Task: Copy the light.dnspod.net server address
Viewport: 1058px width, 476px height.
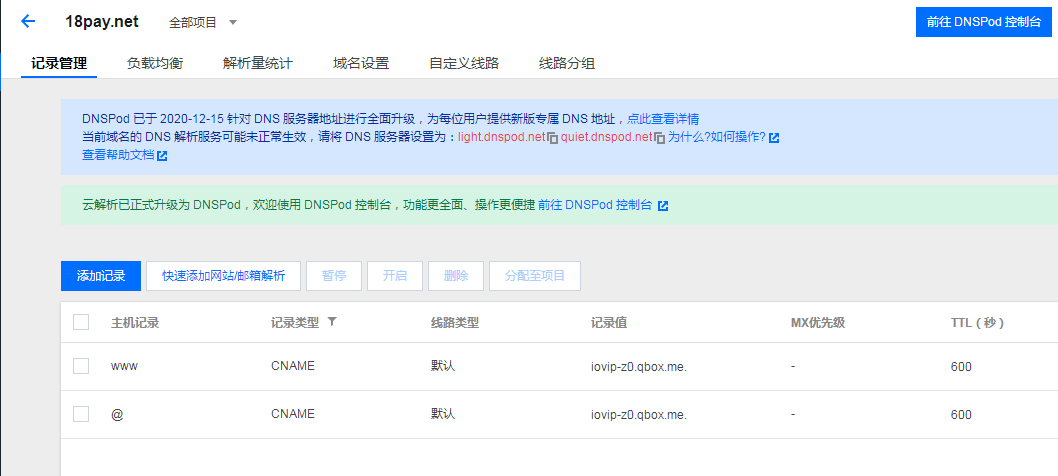Action: [552, 137]
